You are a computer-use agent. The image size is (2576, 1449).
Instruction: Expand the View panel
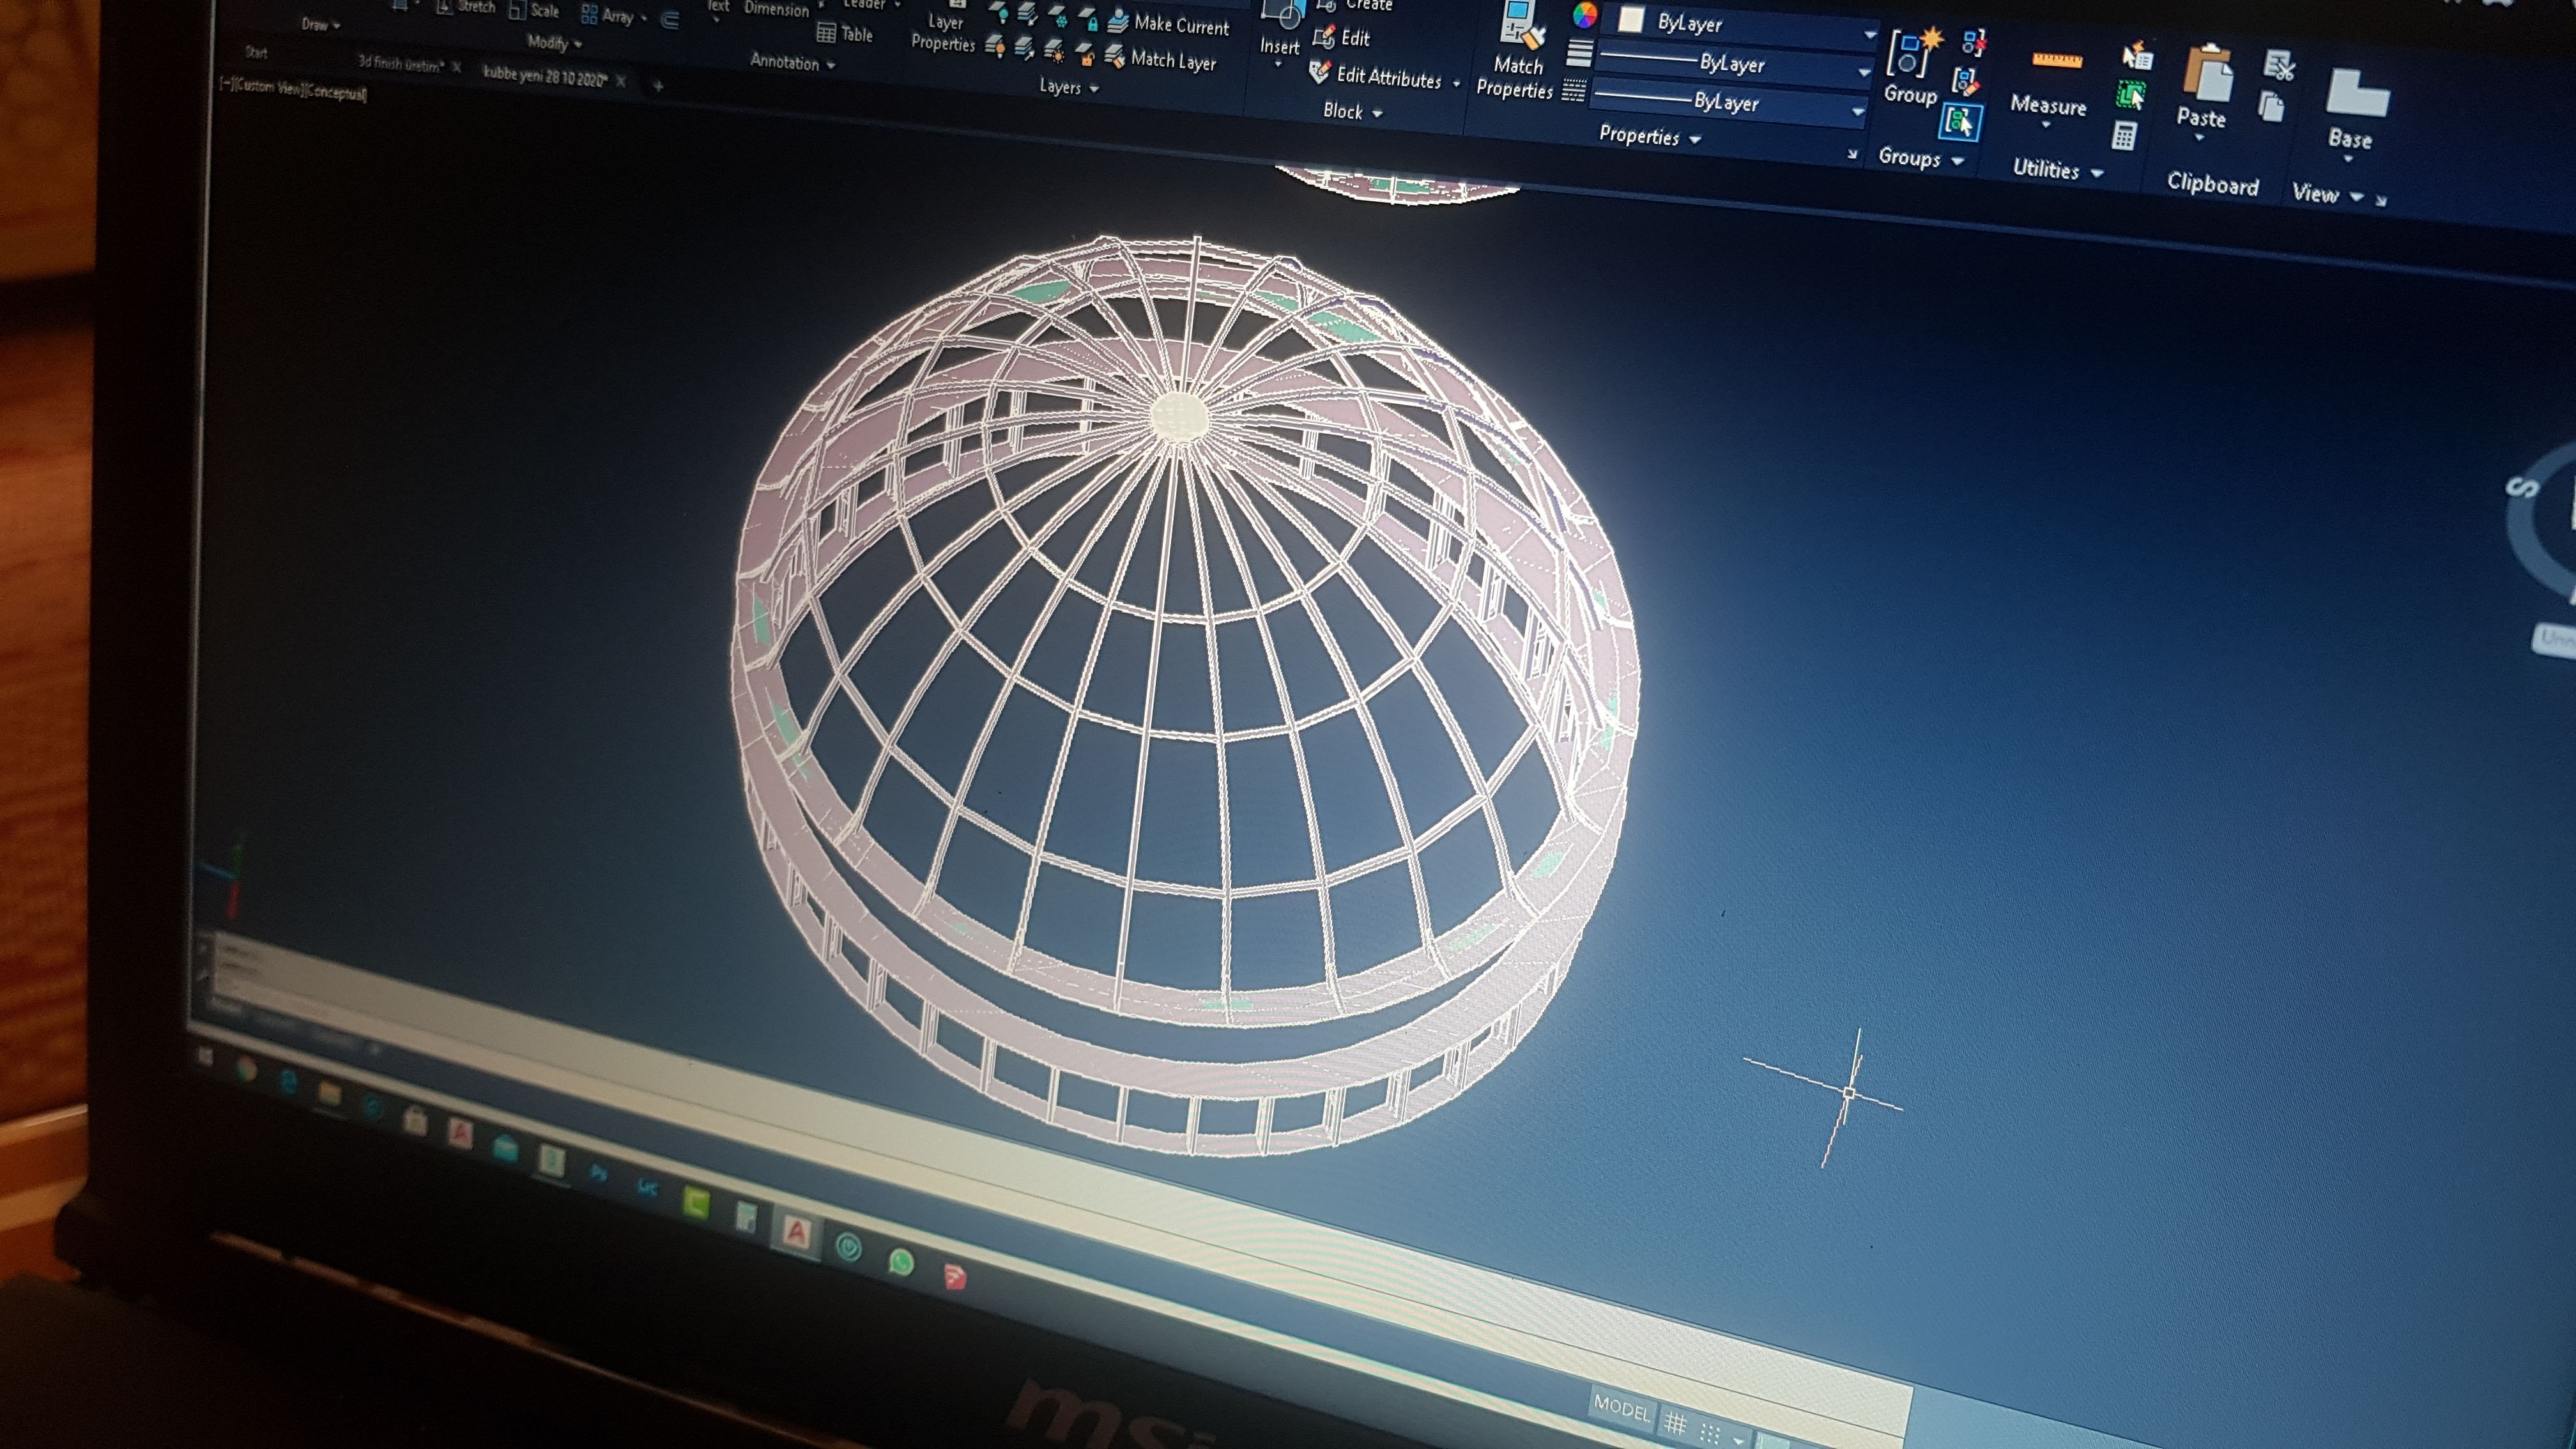click(x=2329, y=194)
